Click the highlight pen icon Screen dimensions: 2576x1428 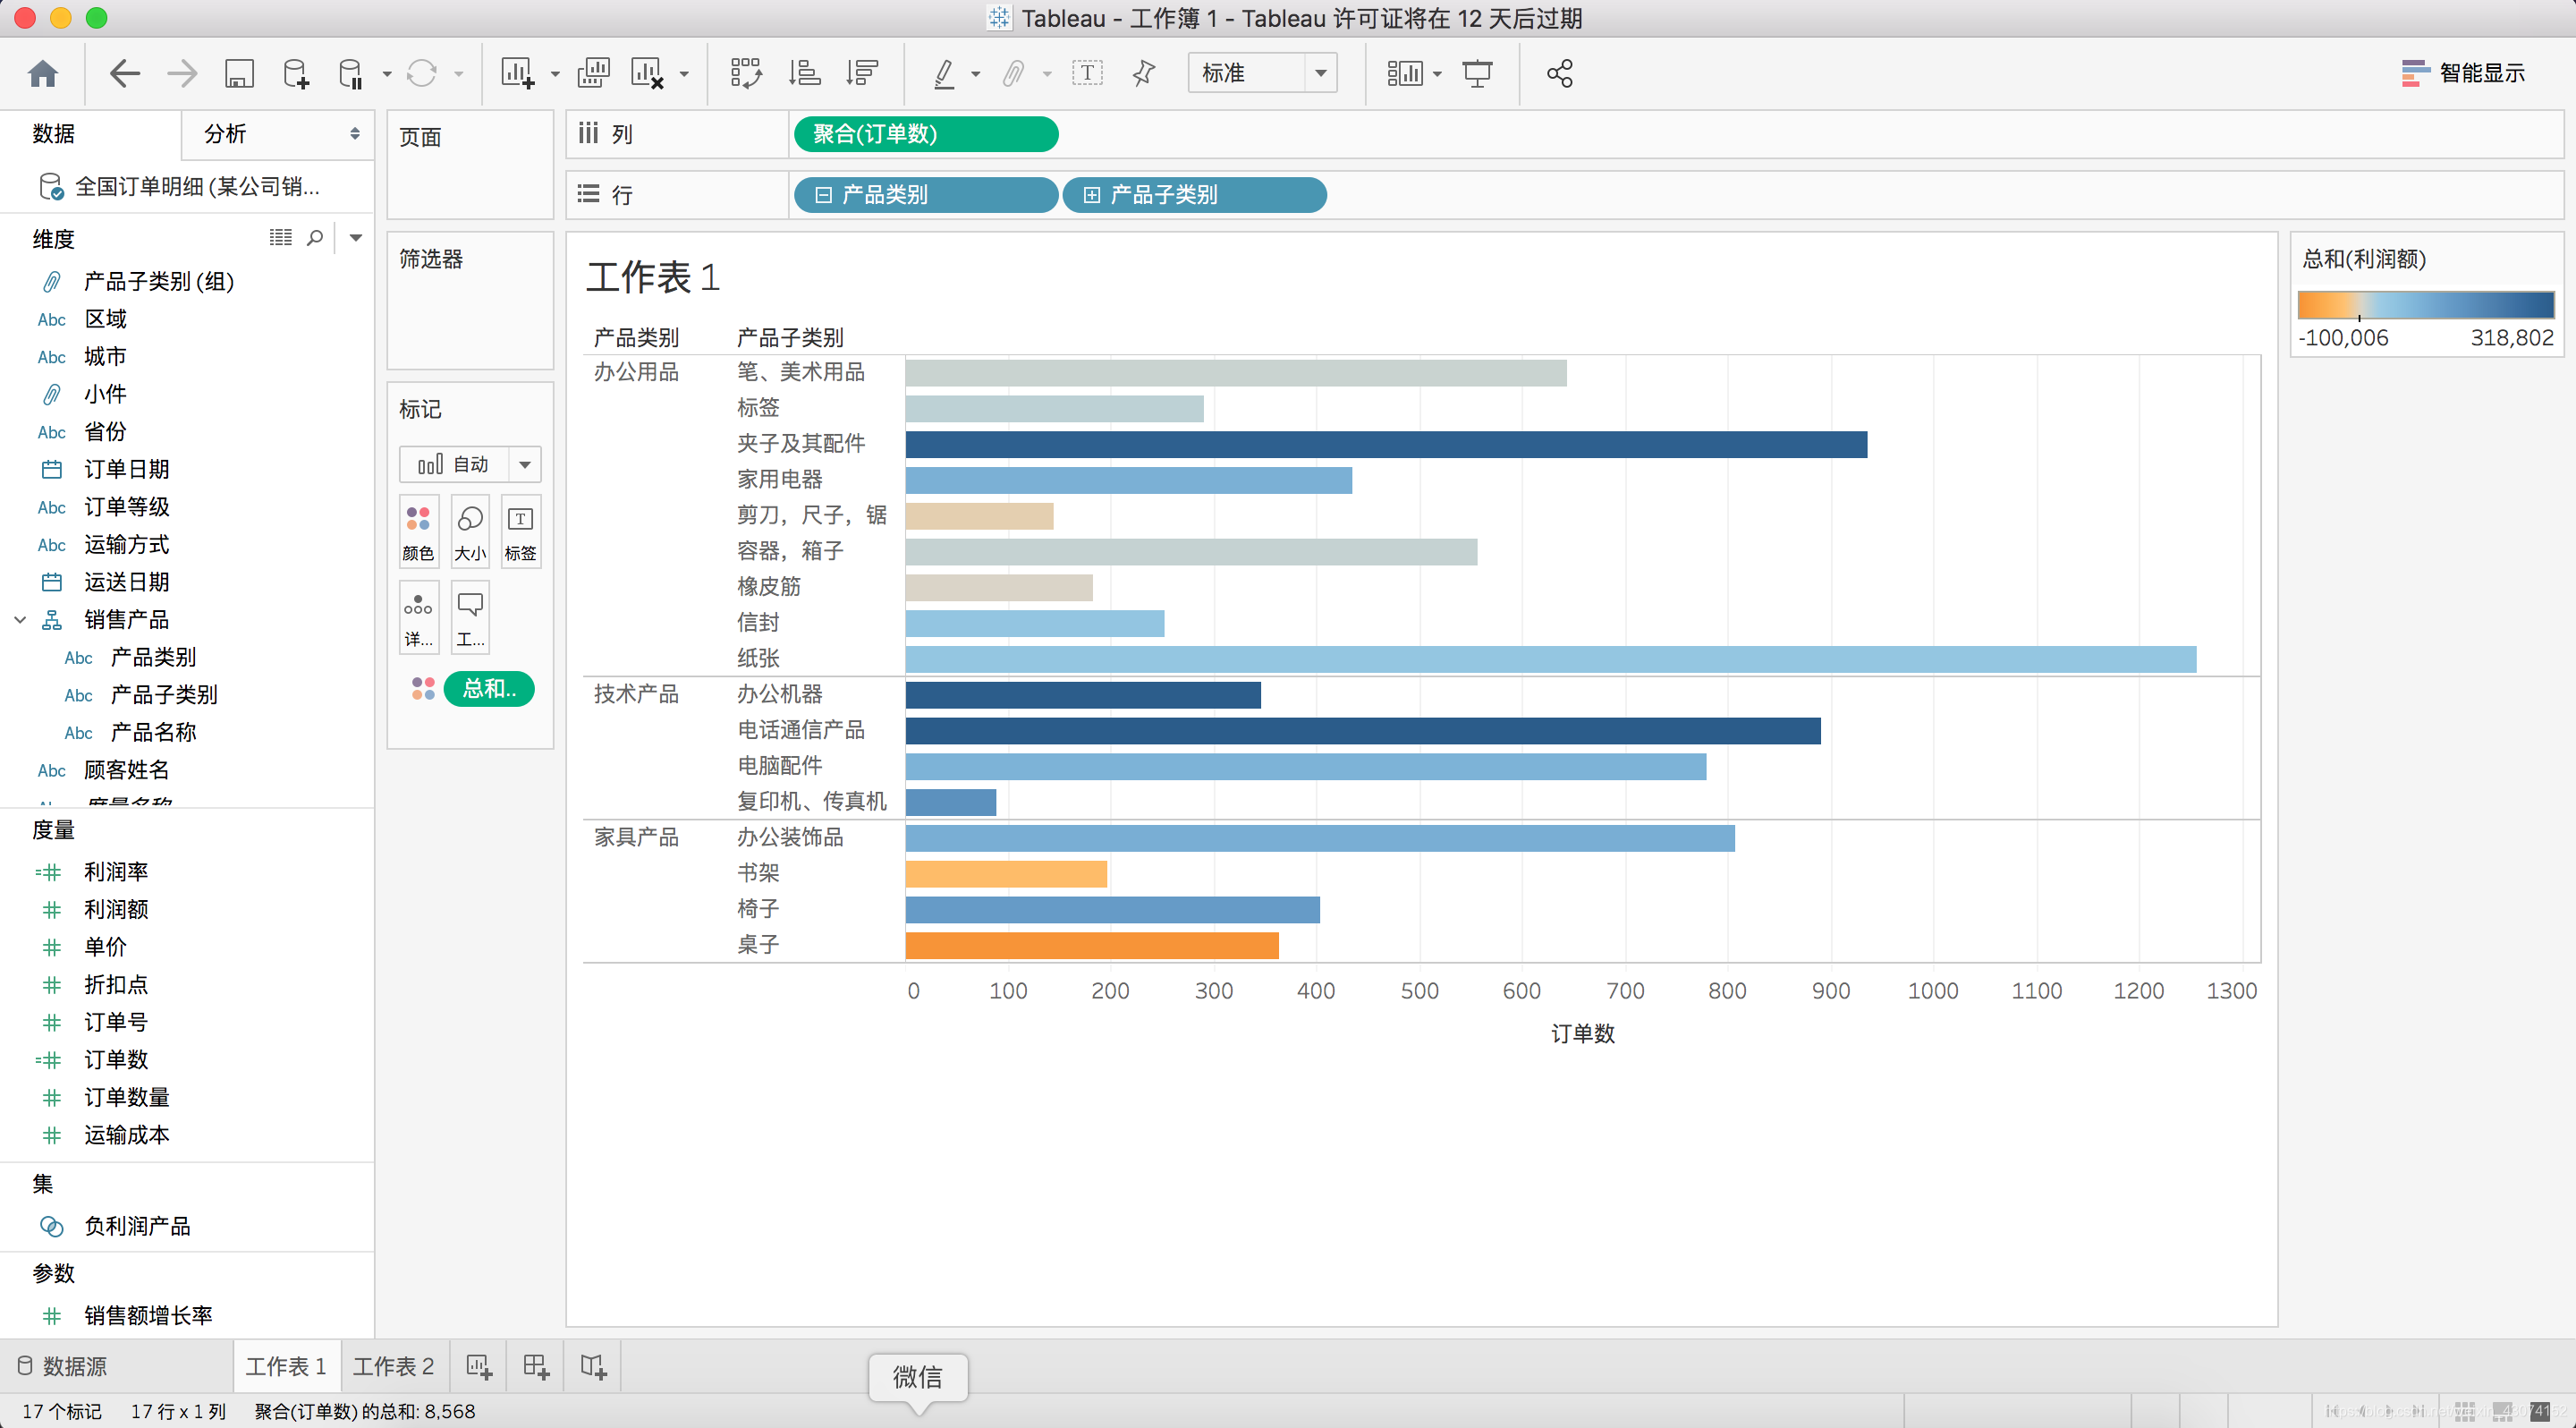tap(943, 73)
